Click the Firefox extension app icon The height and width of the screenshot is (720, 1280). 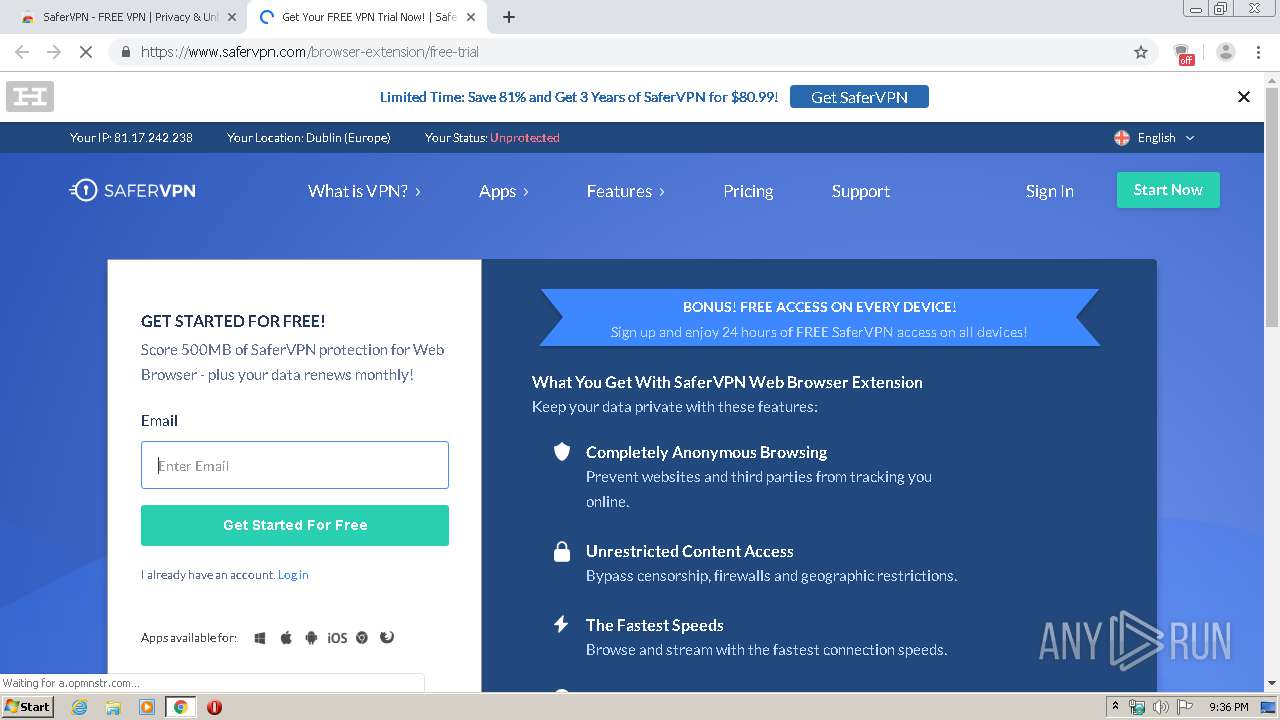coord(387,638)
